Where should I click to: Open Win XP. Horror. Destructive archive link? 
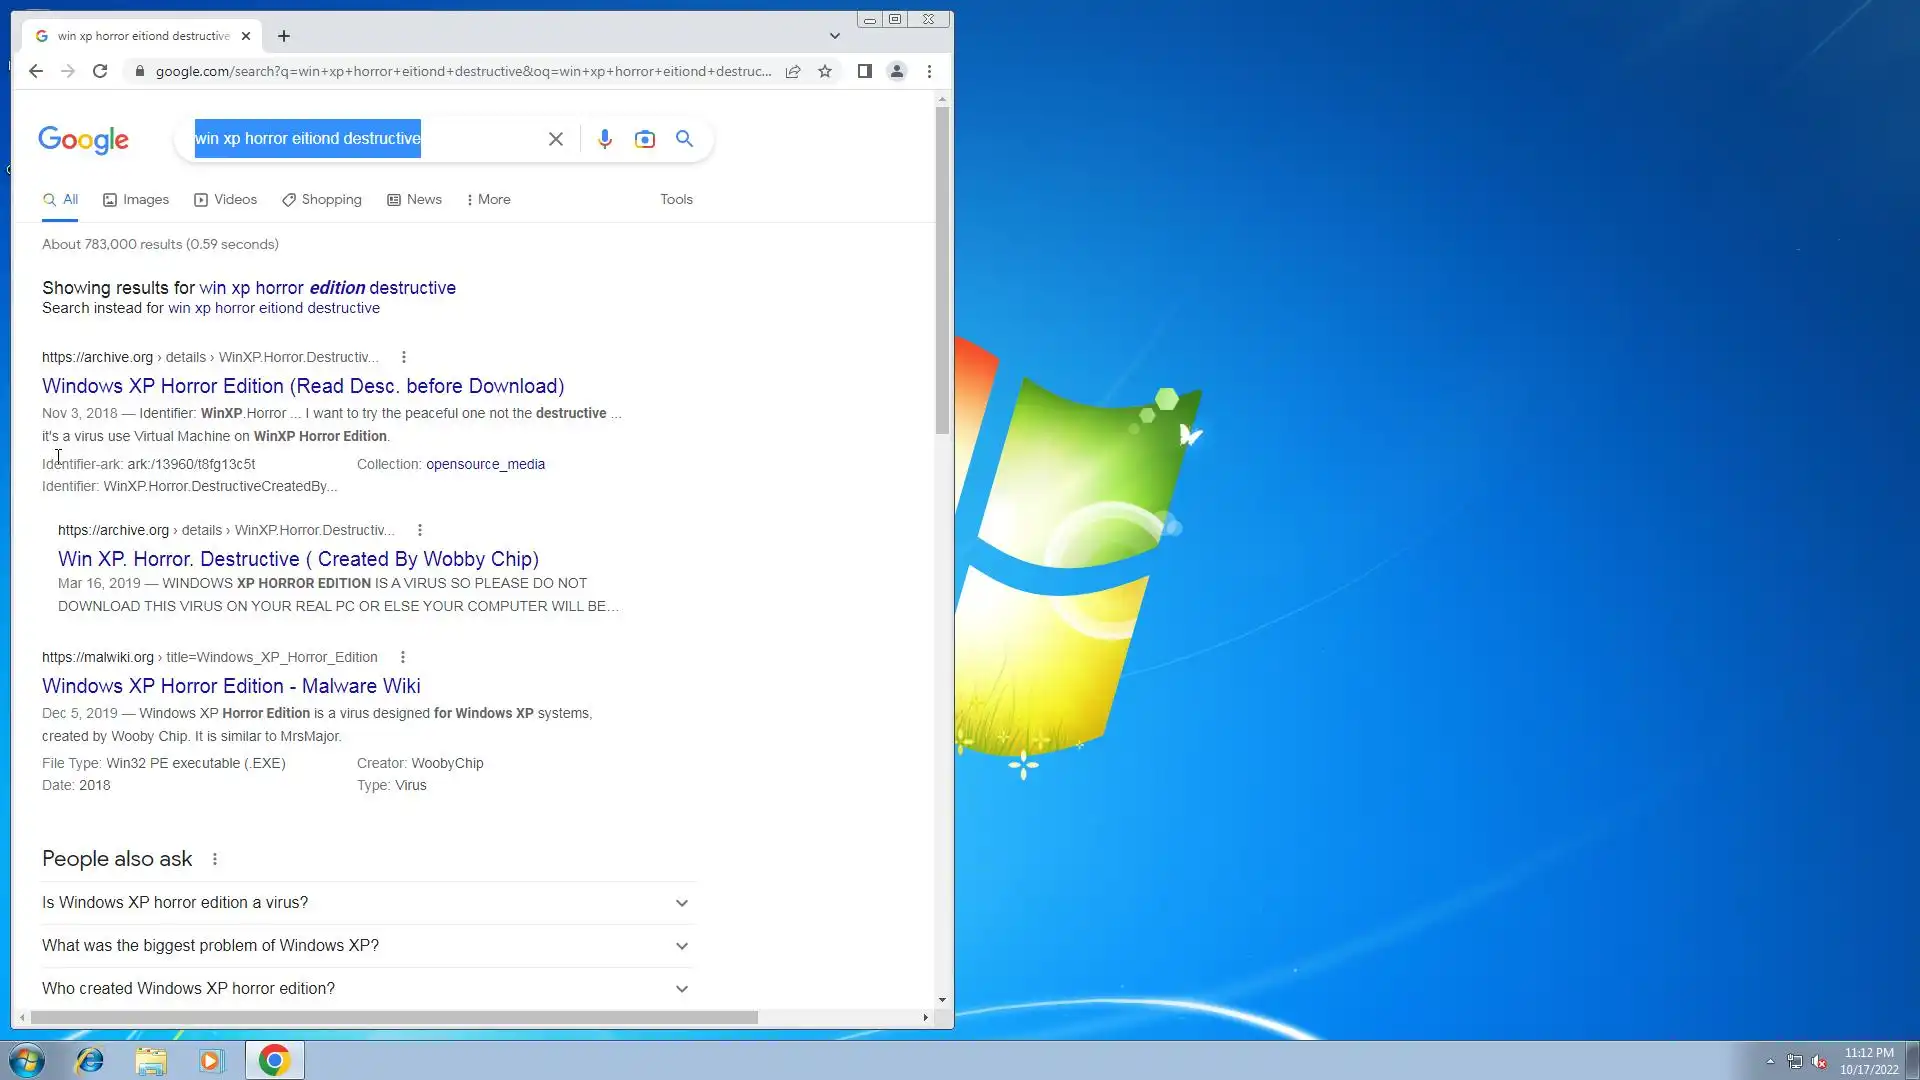298,559
